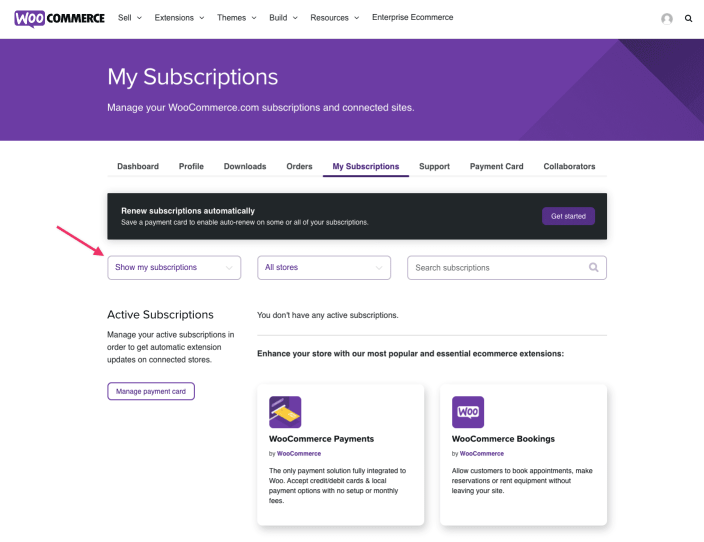
Task: Click the Active Subscriptions heading
Action: [160, 315]
